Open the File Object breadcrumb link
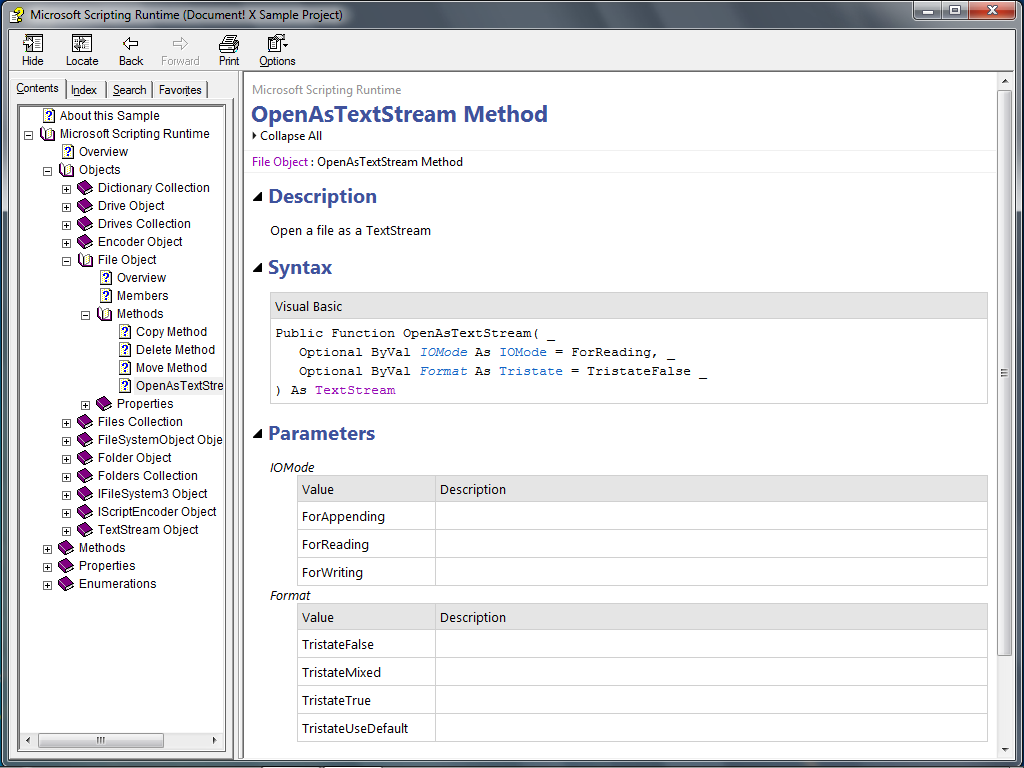This screenshot has height=768, width=1024. pos(280,162)
